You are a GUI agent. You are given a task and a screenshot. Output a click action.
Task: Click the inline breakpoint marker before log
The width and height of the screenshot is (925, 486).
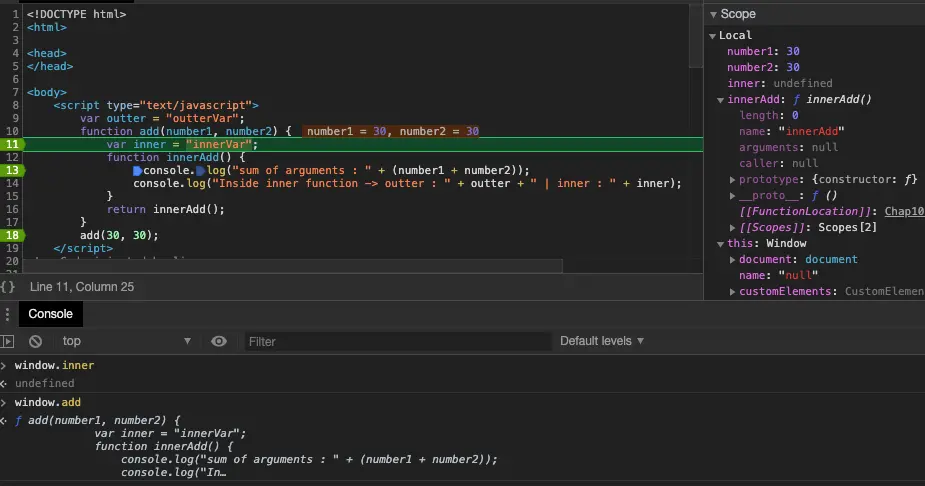200,170
